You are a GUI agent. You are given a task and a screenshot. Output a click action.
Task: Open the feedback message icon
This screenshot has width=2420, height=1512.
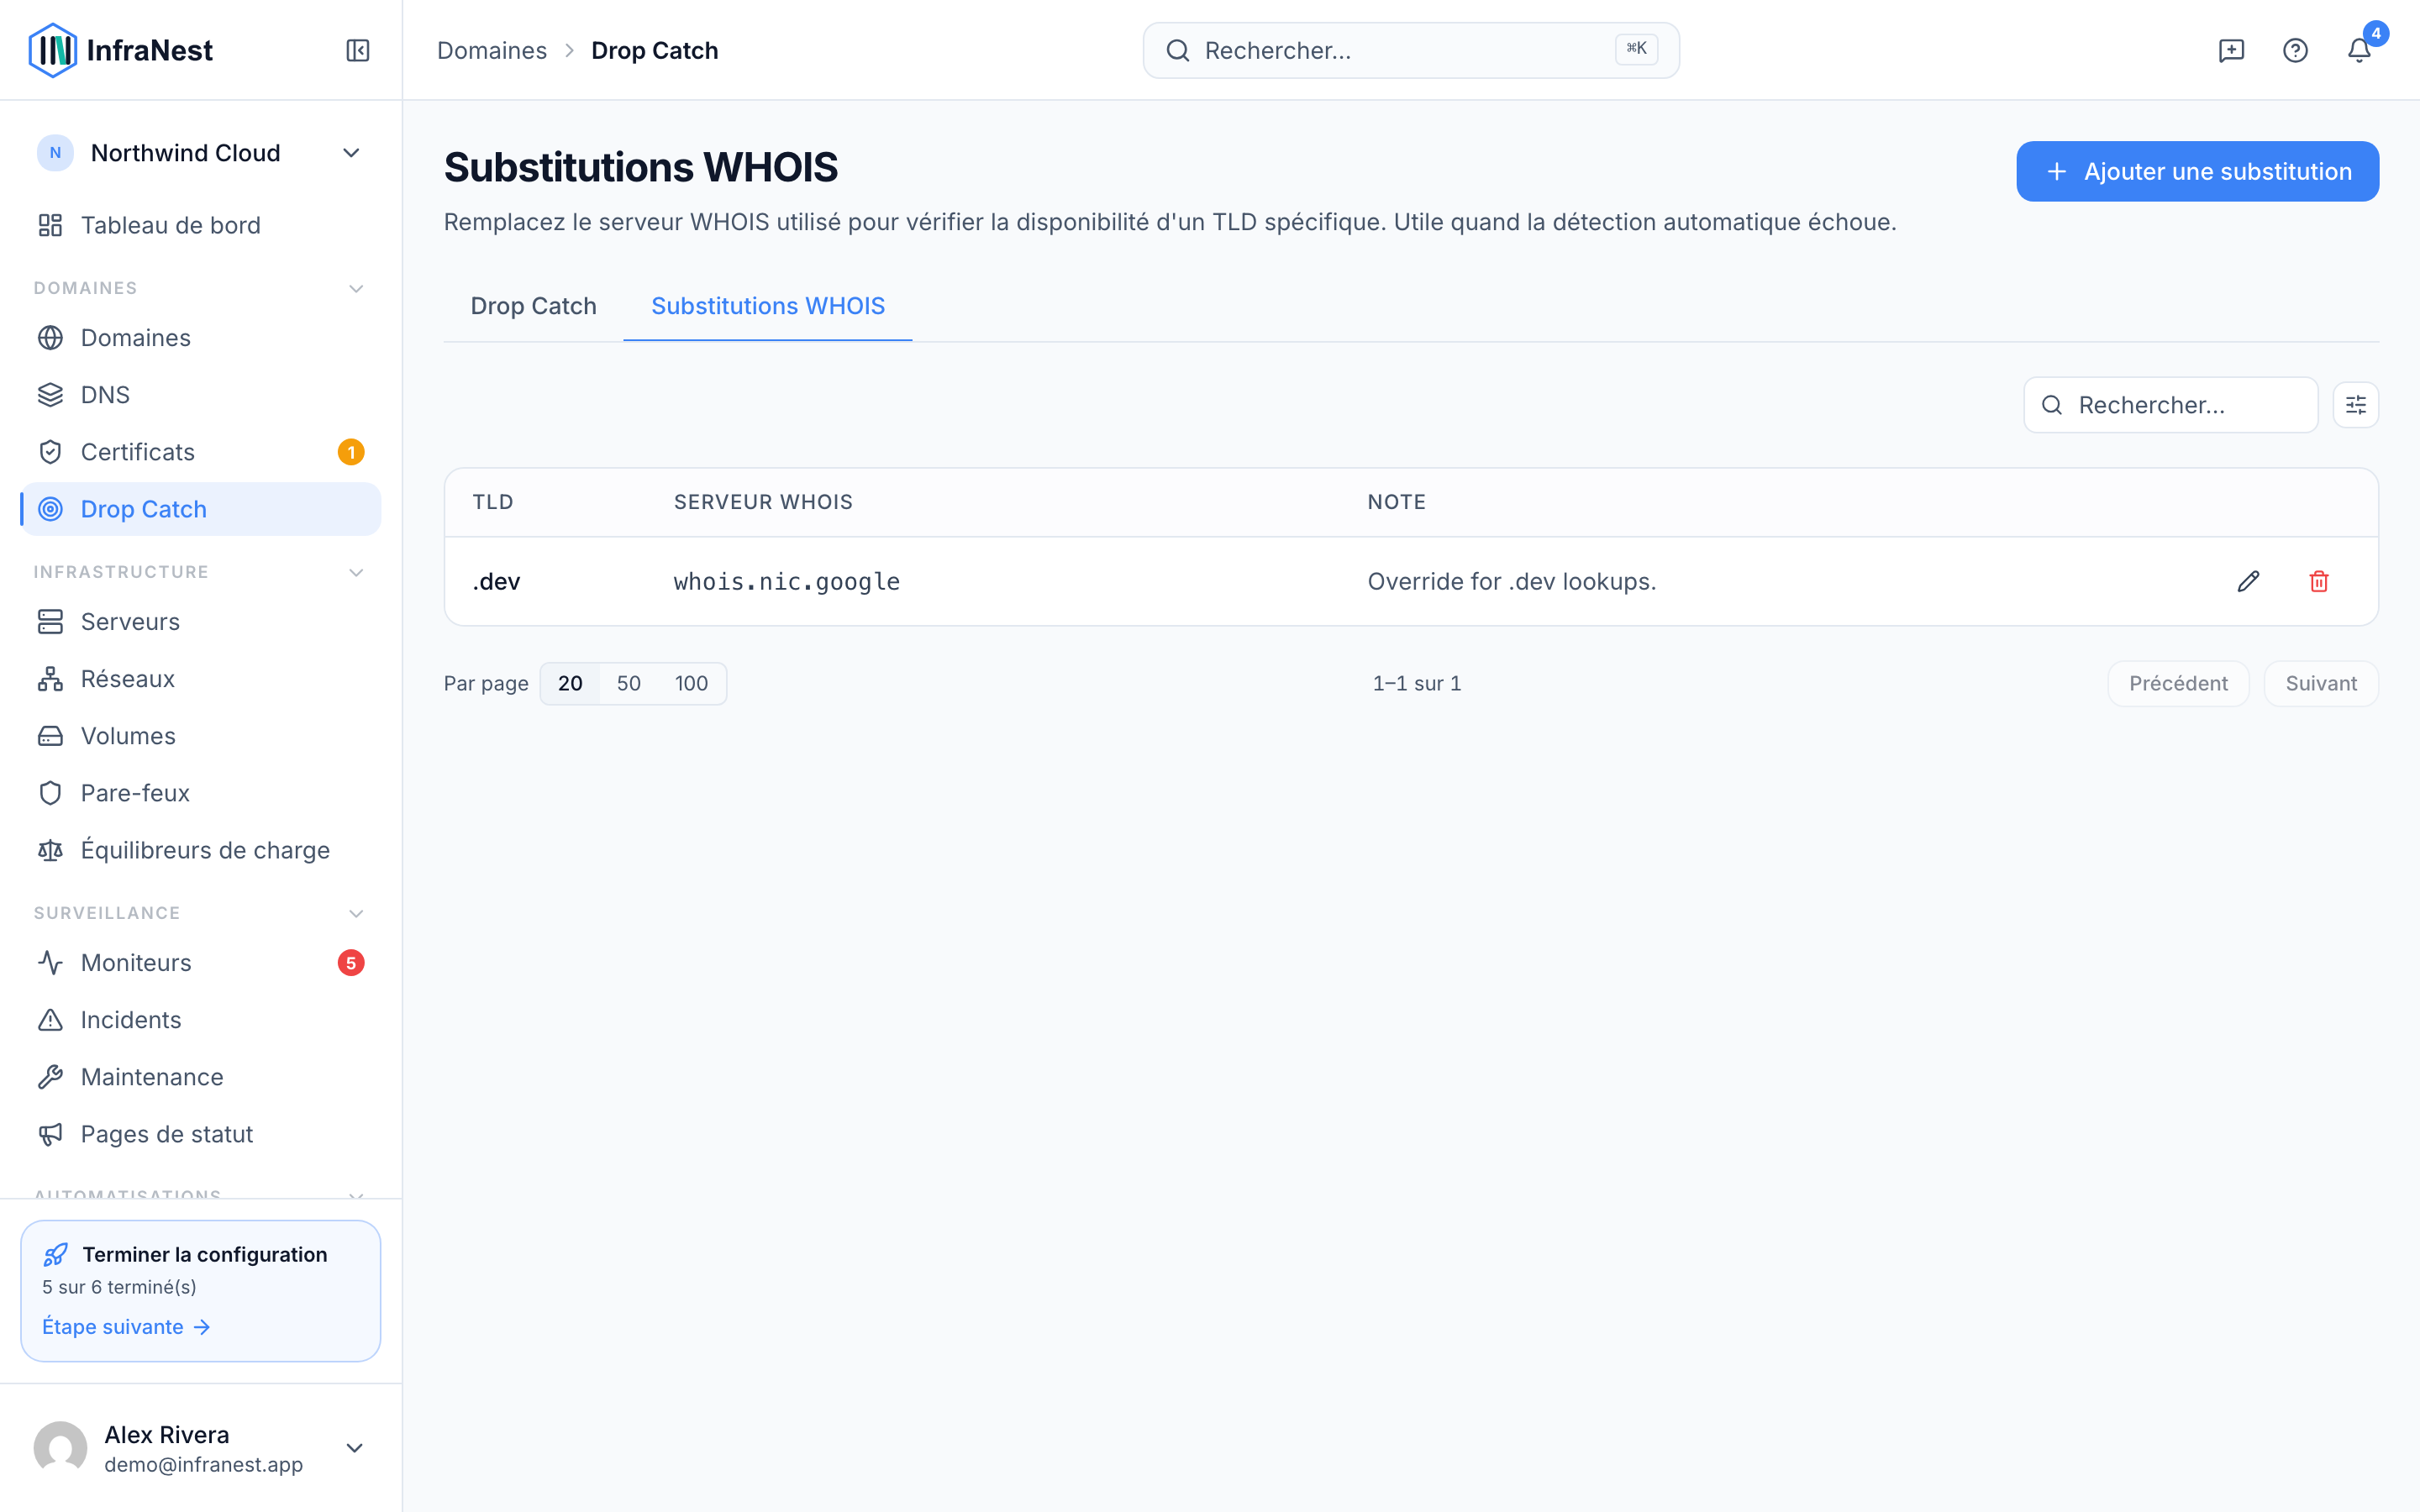point(2231,50)
